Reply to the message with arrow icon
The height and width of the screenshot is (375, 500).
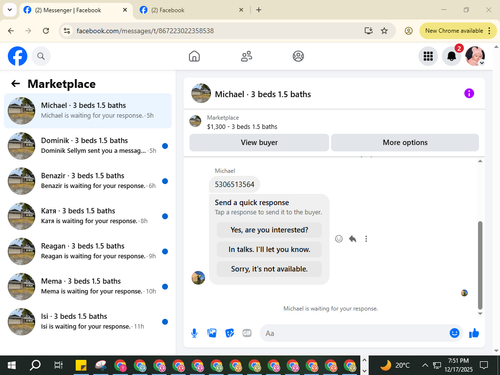pos(353,239)
